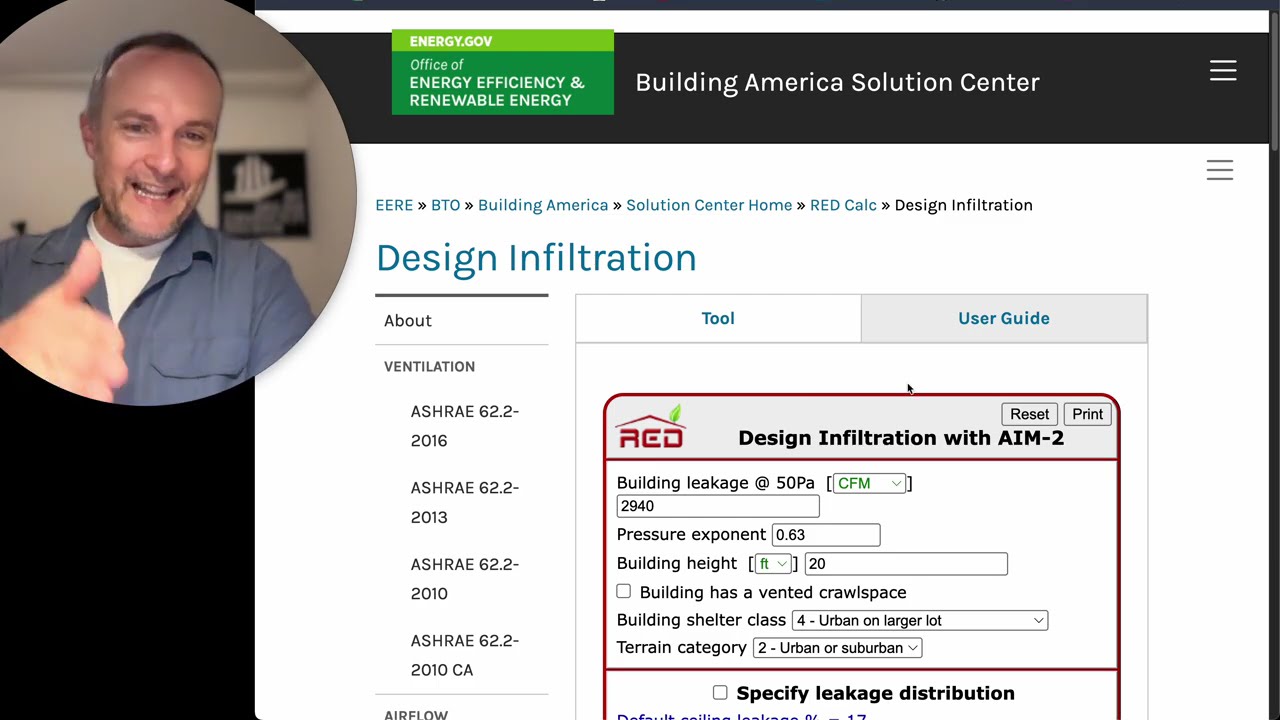This screenshot has width=1280, height=720.
Task: Open the About sidebar item
Action: [408, 321]
